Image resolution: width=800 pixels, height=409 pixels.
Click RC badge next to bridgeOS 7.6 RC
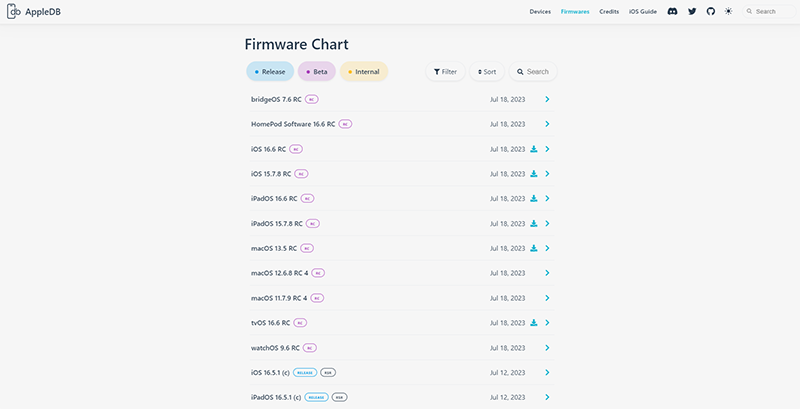(312, 99)
